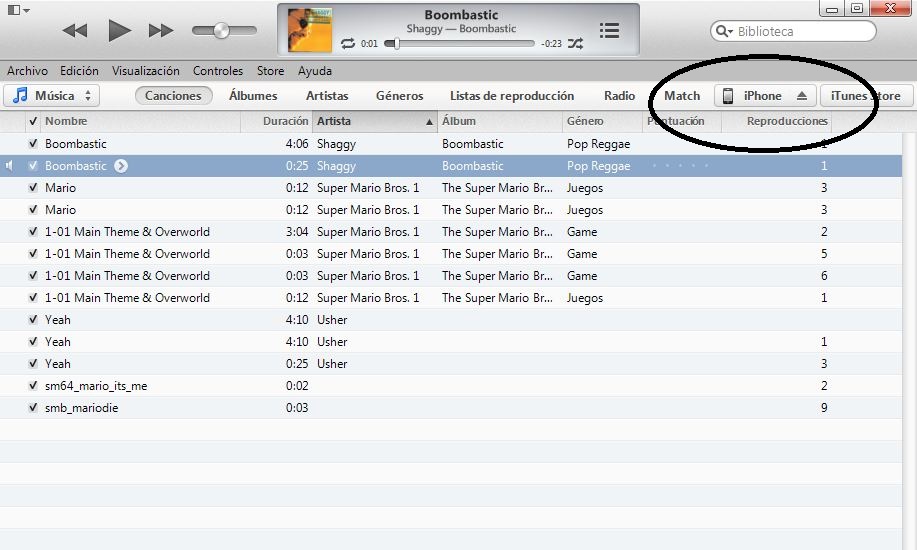
Task: Uncheck the first Mario song checkbox
Action: (33, 187)
